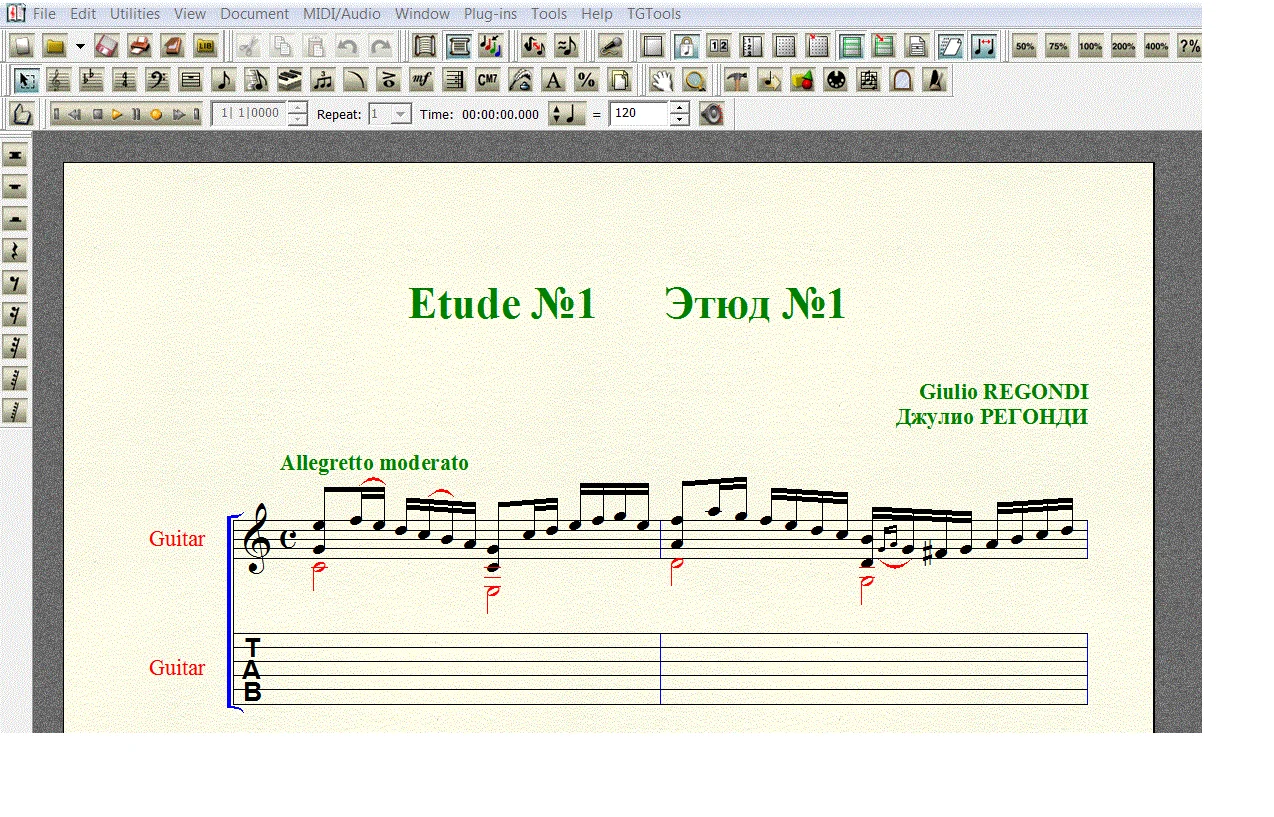Set zoom to 75%
1274x817 pixels.
coord(1058,46)
